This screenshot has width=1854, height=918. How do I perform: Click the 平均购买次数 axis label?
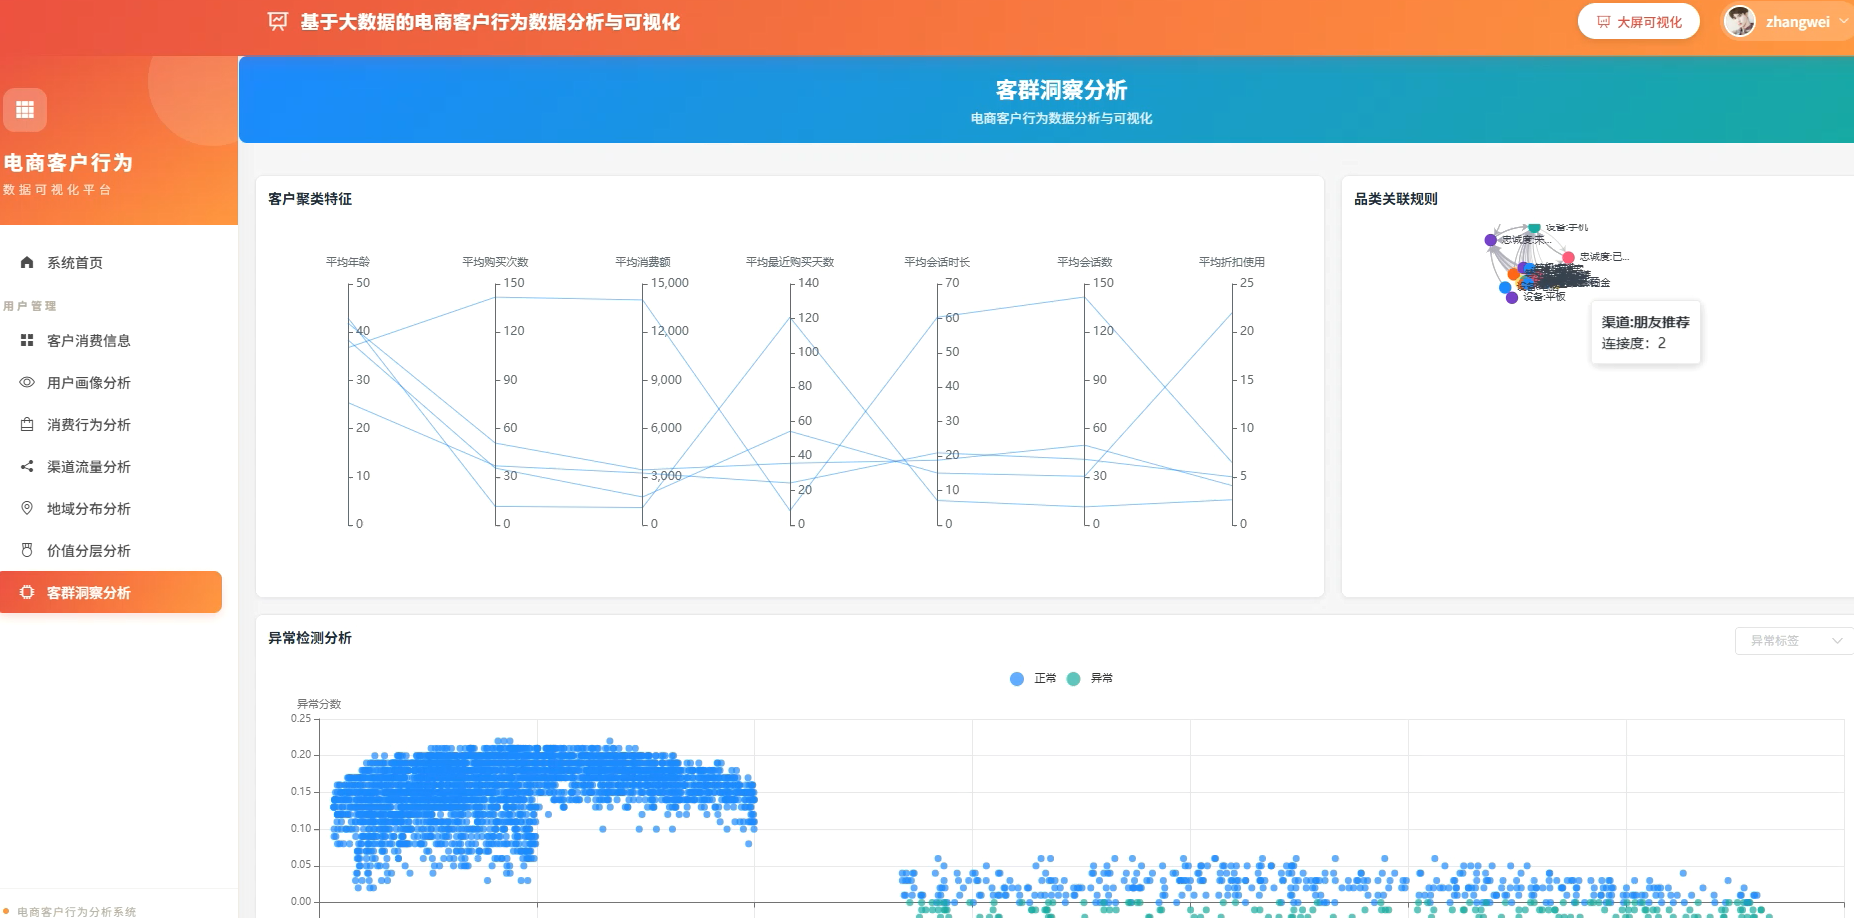(495, 262)
